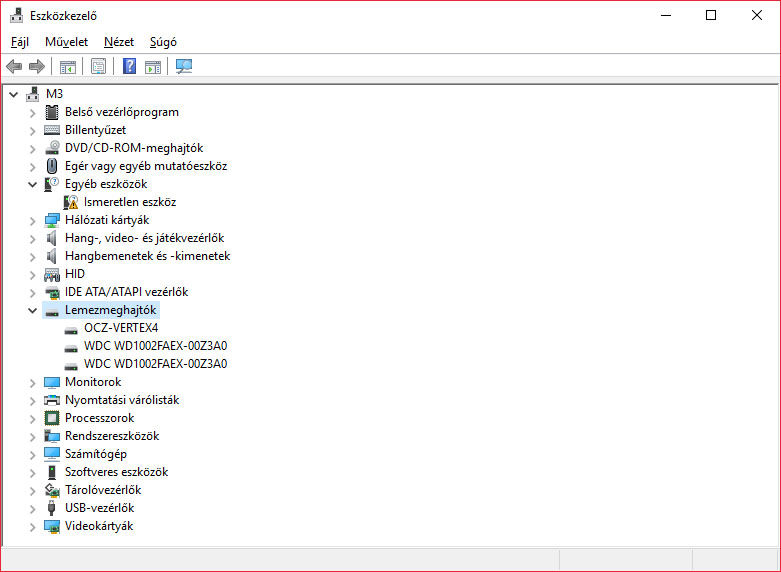Click the OCZ-VERTEX4 disk icon
The height and width of the screenshot is (572, 781).
coord(71,330)
